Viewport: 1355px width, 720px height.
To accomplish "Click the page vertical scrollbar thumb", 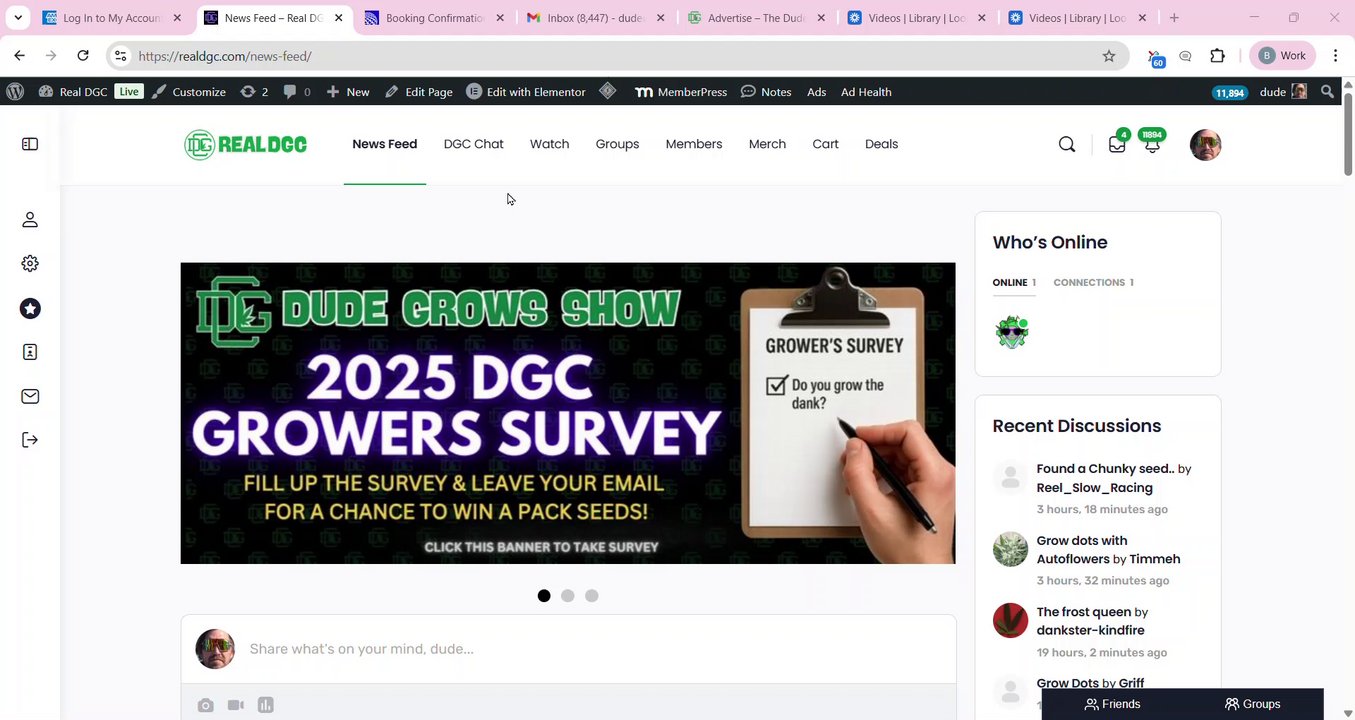I will click(1348, 133).
